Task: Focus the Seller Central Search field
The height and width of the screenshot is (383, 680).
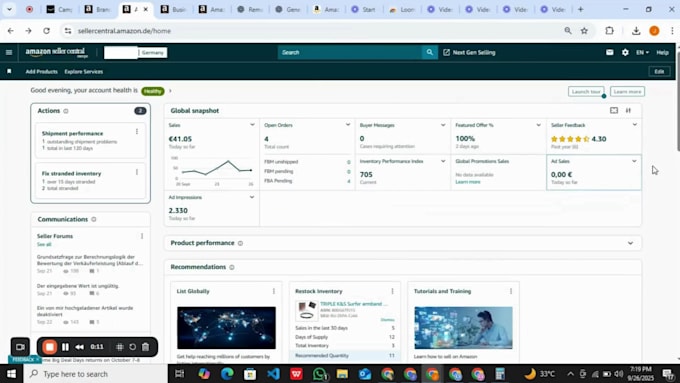Action: 350,52
